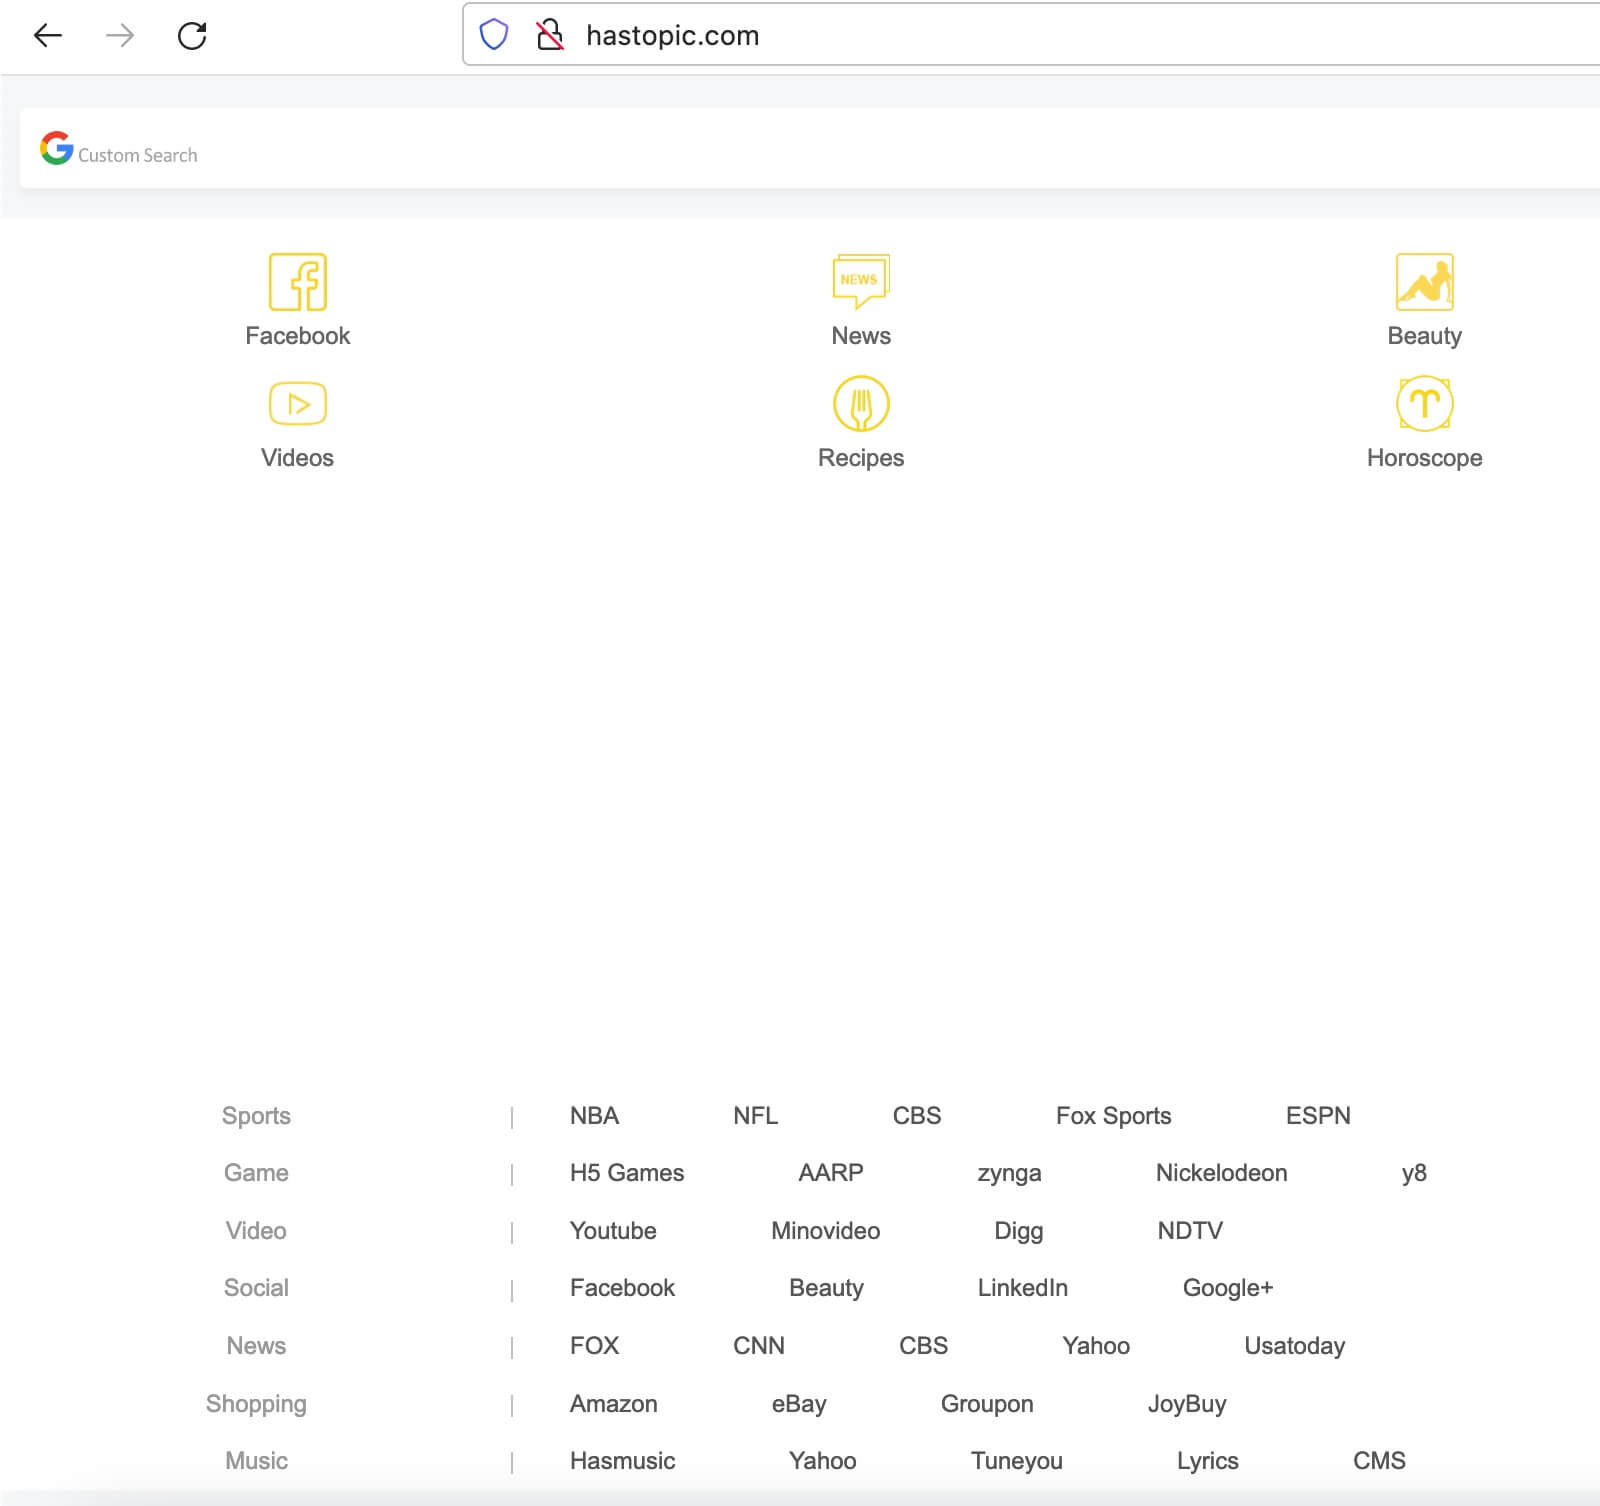Open the Amazon link
The height and width of the screenshot is (1506, 1600).
click(x=613, y=1403)
